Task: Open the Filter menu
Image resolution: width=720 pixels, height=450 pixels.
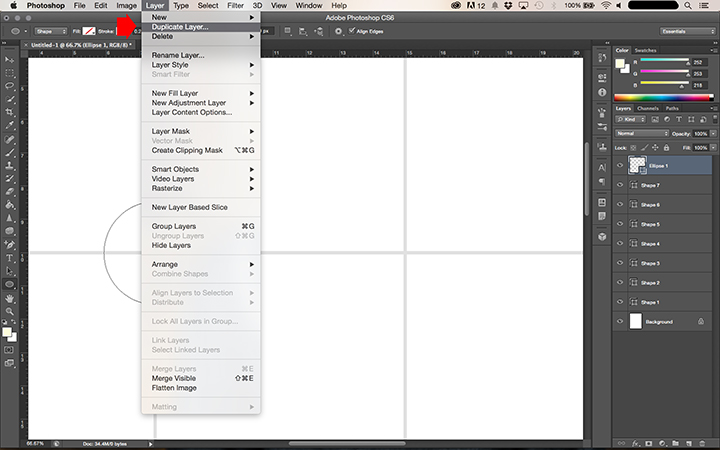Action: pyautogui.click(x=235, y=6)
